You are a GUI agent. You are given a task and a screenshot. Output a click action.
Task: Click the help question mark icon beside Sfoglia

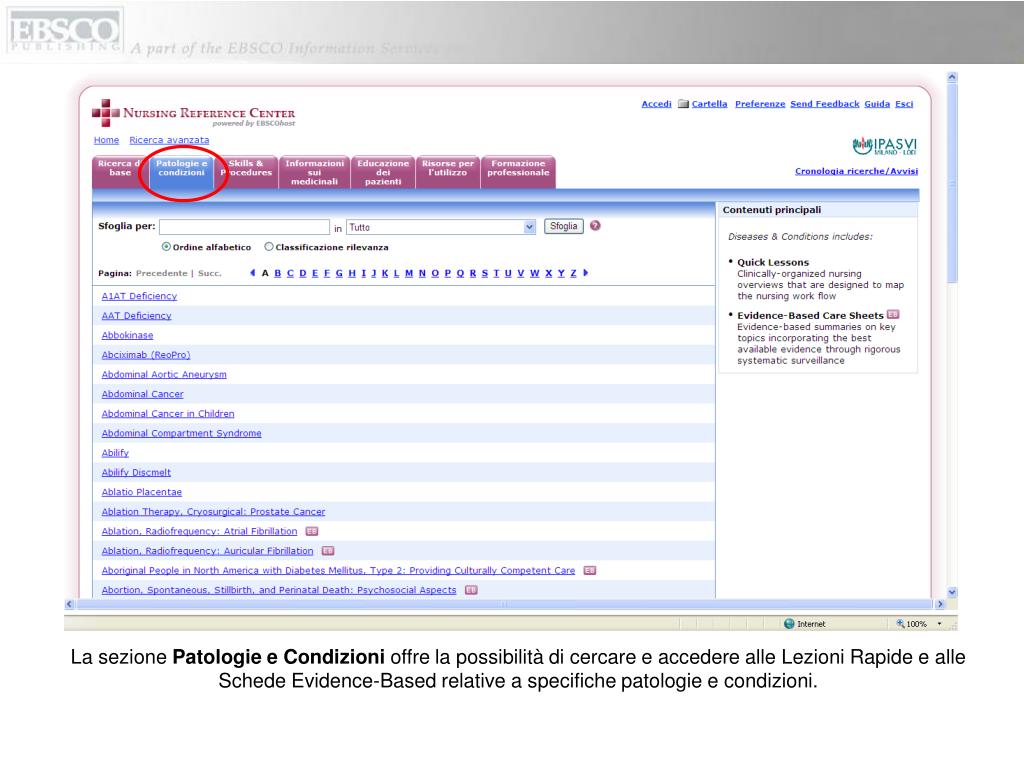click(595, 226)
